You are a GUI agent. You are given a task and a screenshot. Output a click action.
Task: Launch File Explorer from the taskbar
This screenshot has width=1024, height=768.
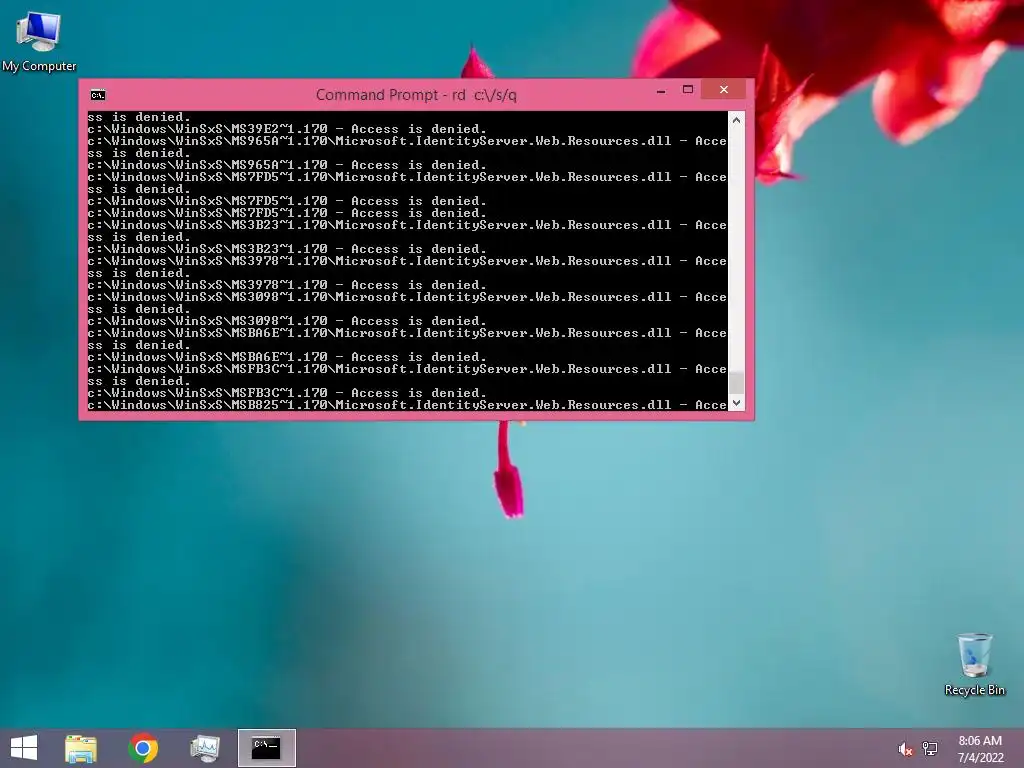point(81,748)
